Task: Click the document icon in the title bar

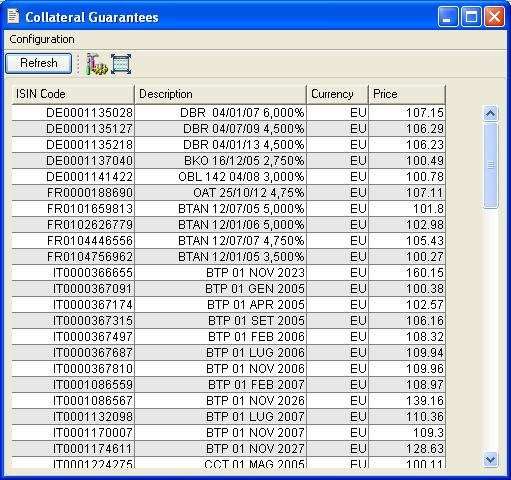Action: [13, 16]
